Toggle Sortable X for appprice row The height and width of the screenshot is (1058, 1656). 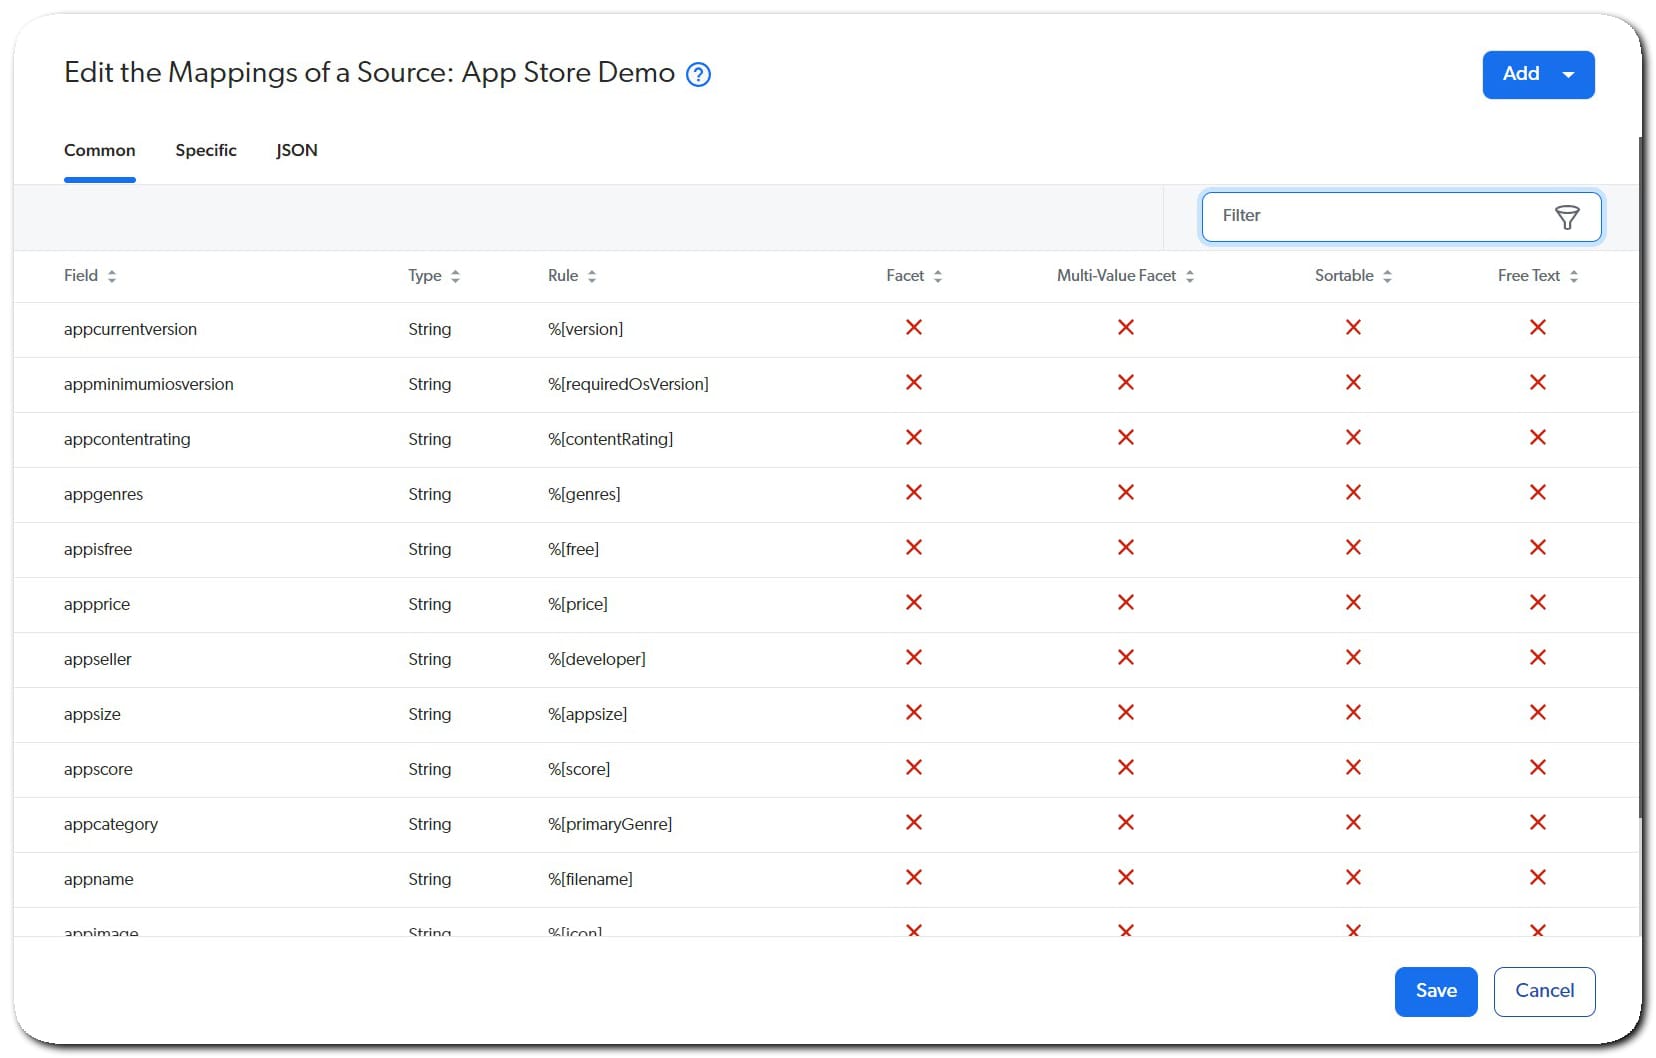(x=1352, y=603)
